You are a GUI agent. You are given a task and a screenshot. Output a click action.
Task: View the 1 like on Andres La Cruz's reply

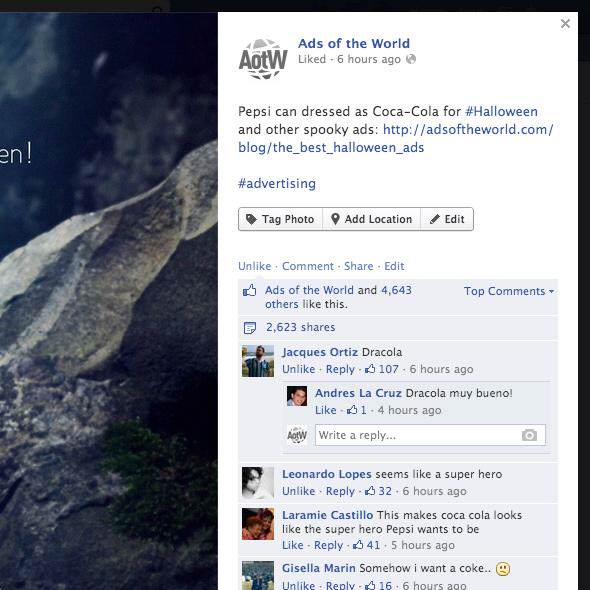pyautogui.click(x=357, y=410)
